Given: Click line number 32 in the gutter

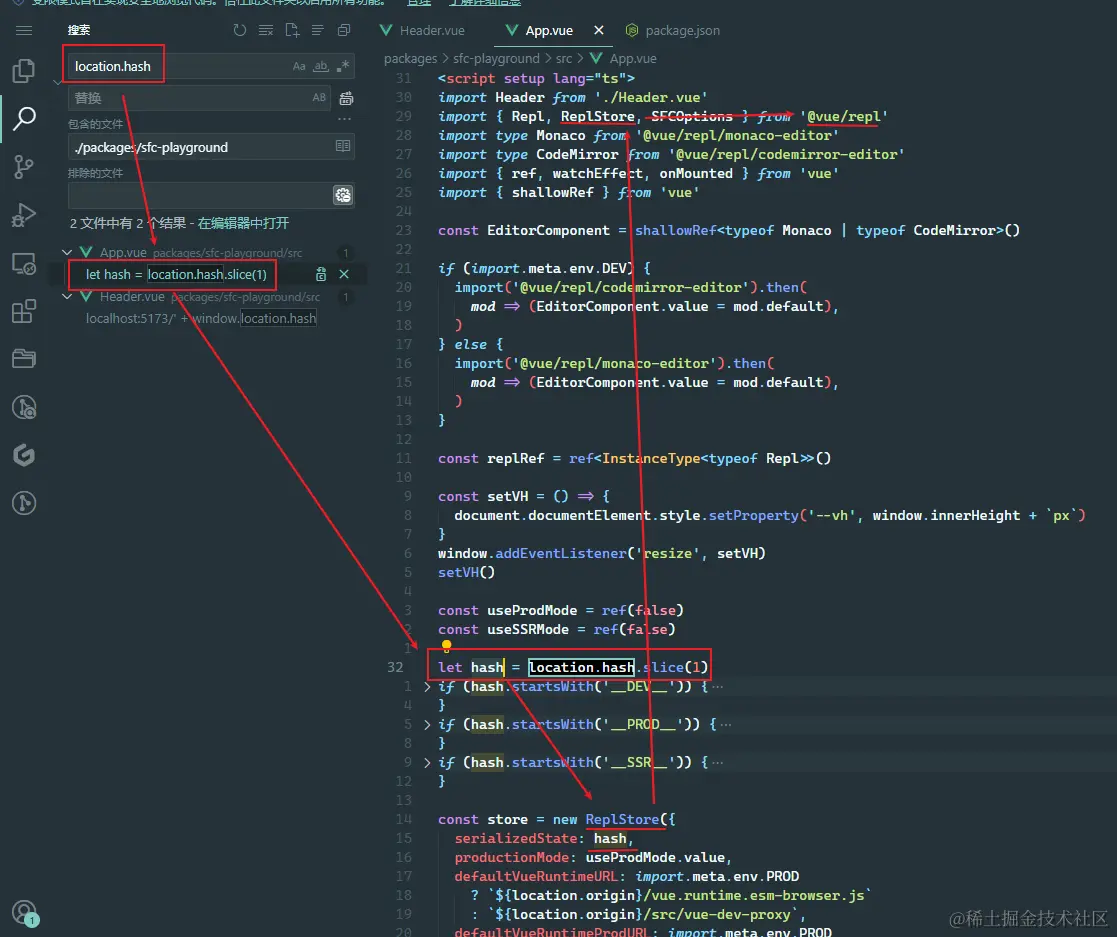Looking at the screenshot, I should (x=395, y=667).
